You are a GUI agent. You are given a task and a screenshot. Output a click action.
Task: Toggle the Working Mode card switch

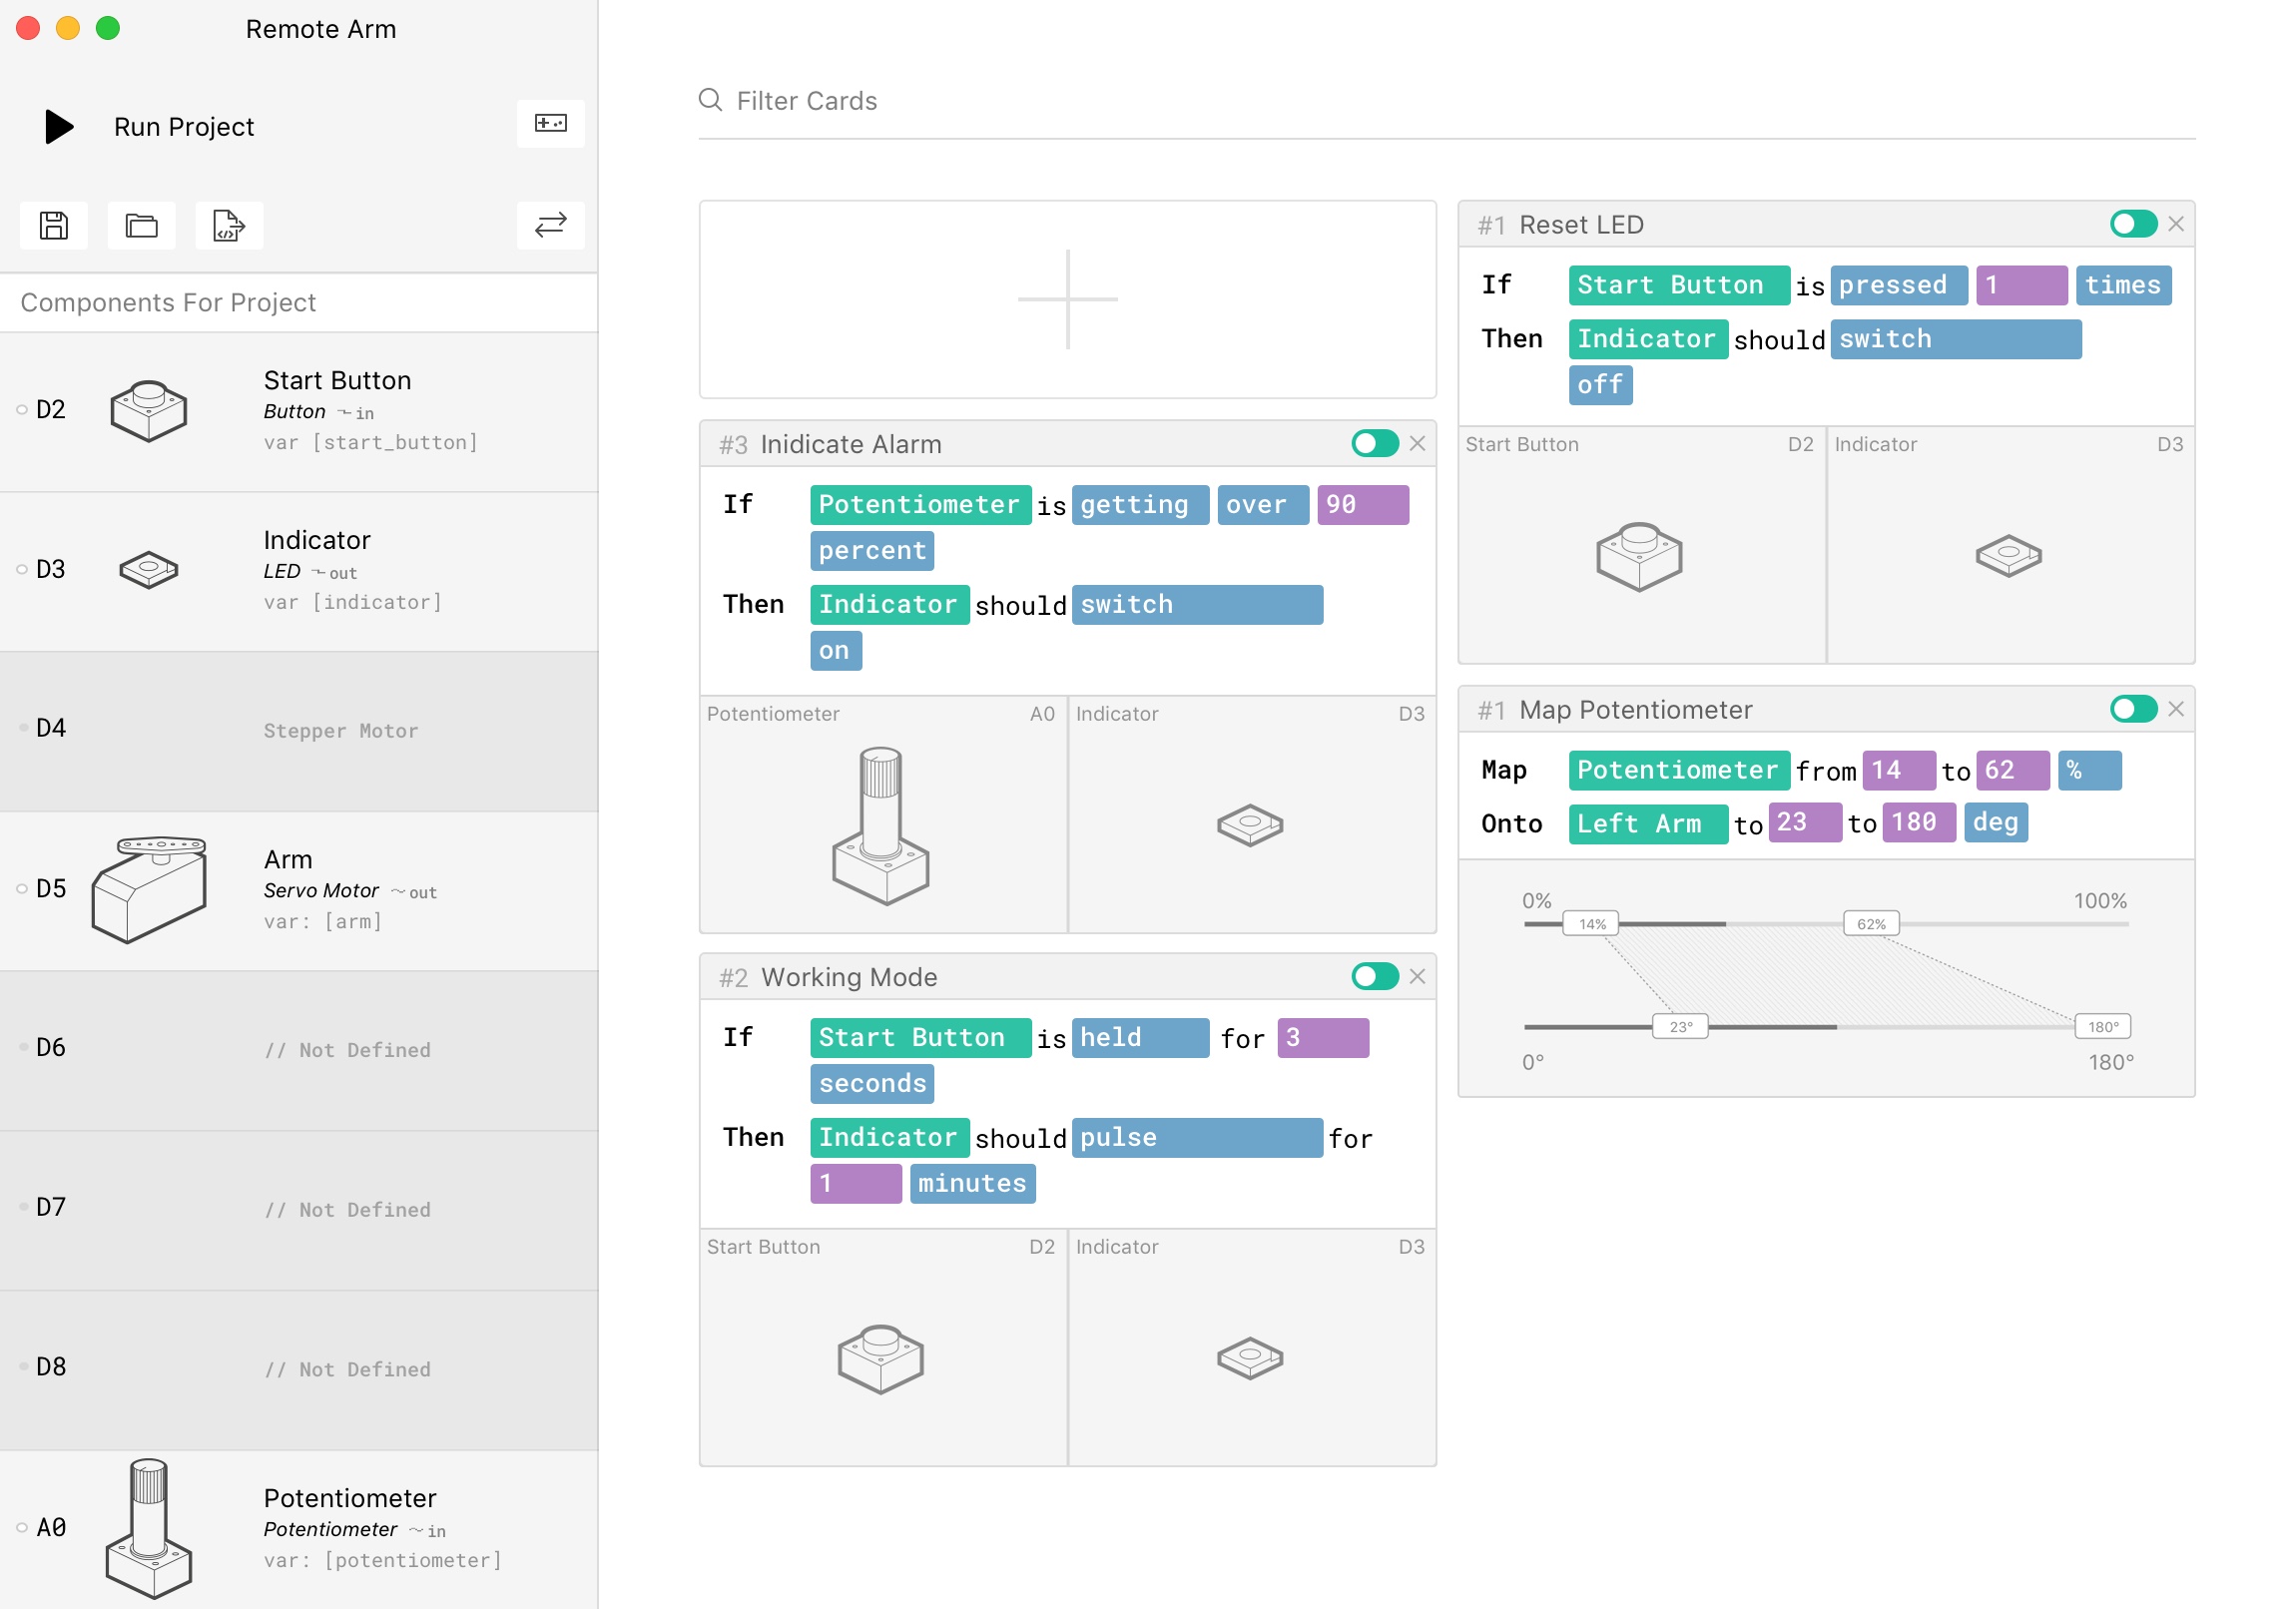tap(1374, 977)
